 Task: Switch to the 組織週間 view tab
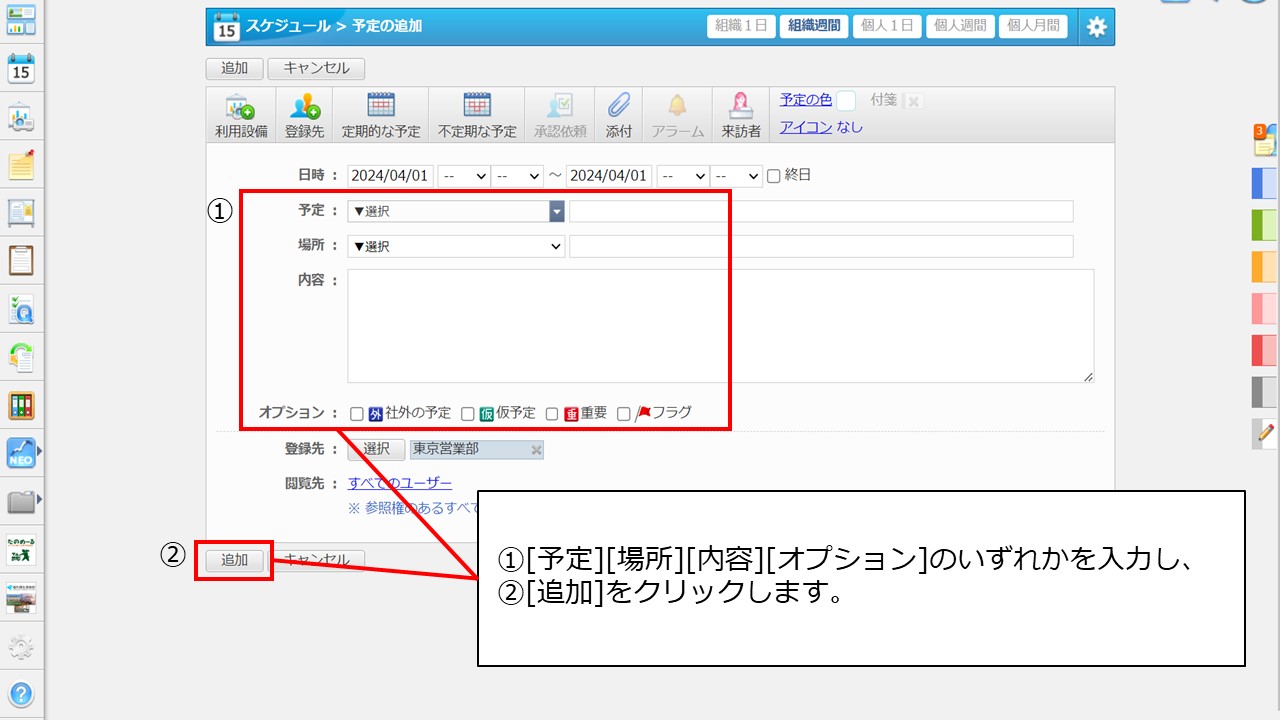pyautogui.click(x=813, y=27)
